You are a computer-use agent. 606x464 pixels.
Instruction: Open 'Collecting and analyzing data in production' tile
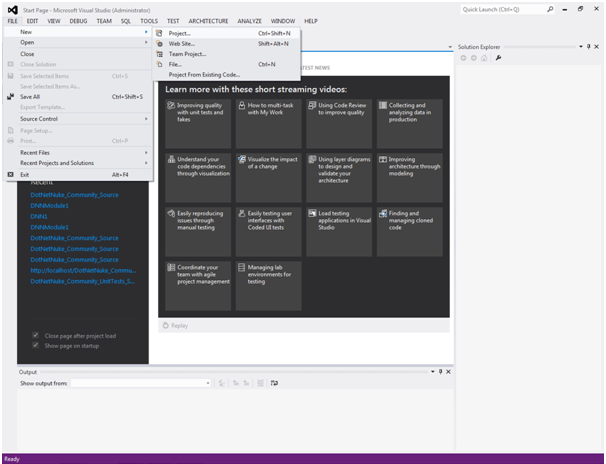410,124
